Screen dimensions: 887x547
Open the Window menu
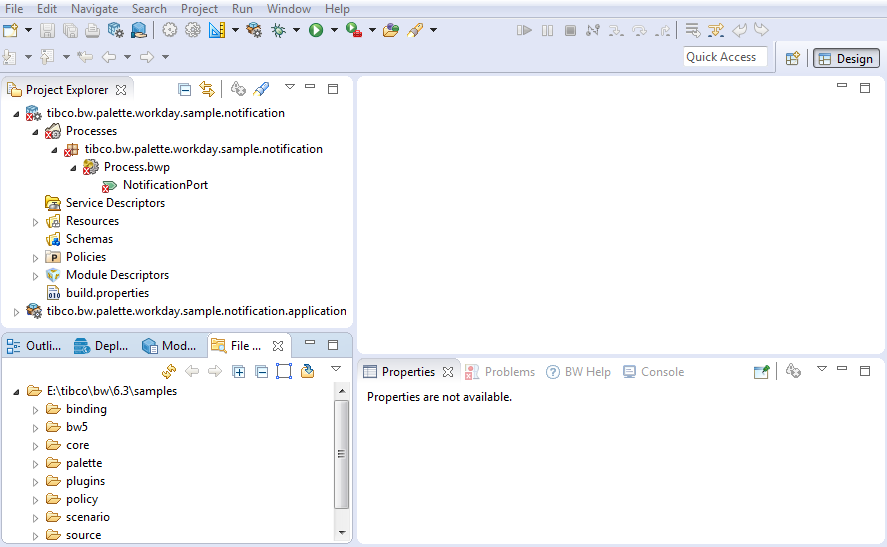289,9
